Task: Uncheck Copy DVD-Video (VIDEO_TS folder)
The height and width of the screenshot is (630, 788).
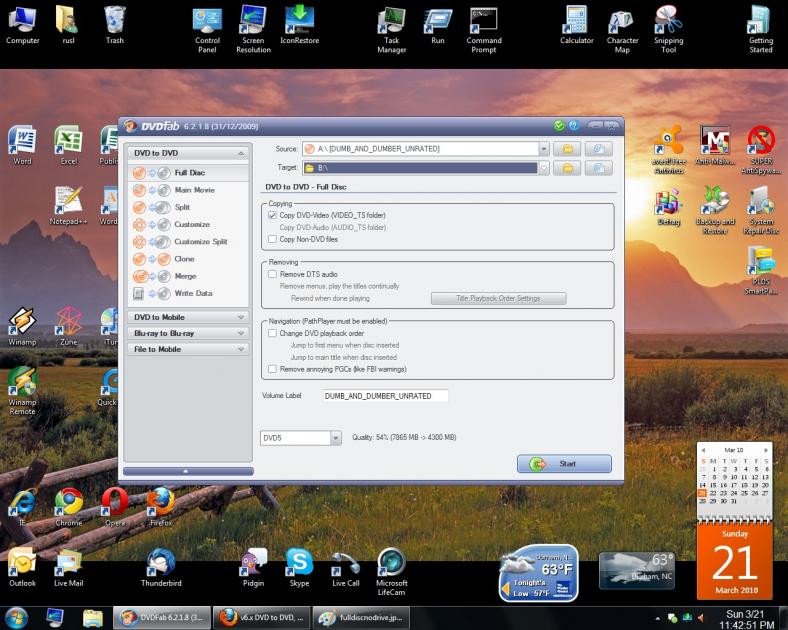Action: point(272,215)
